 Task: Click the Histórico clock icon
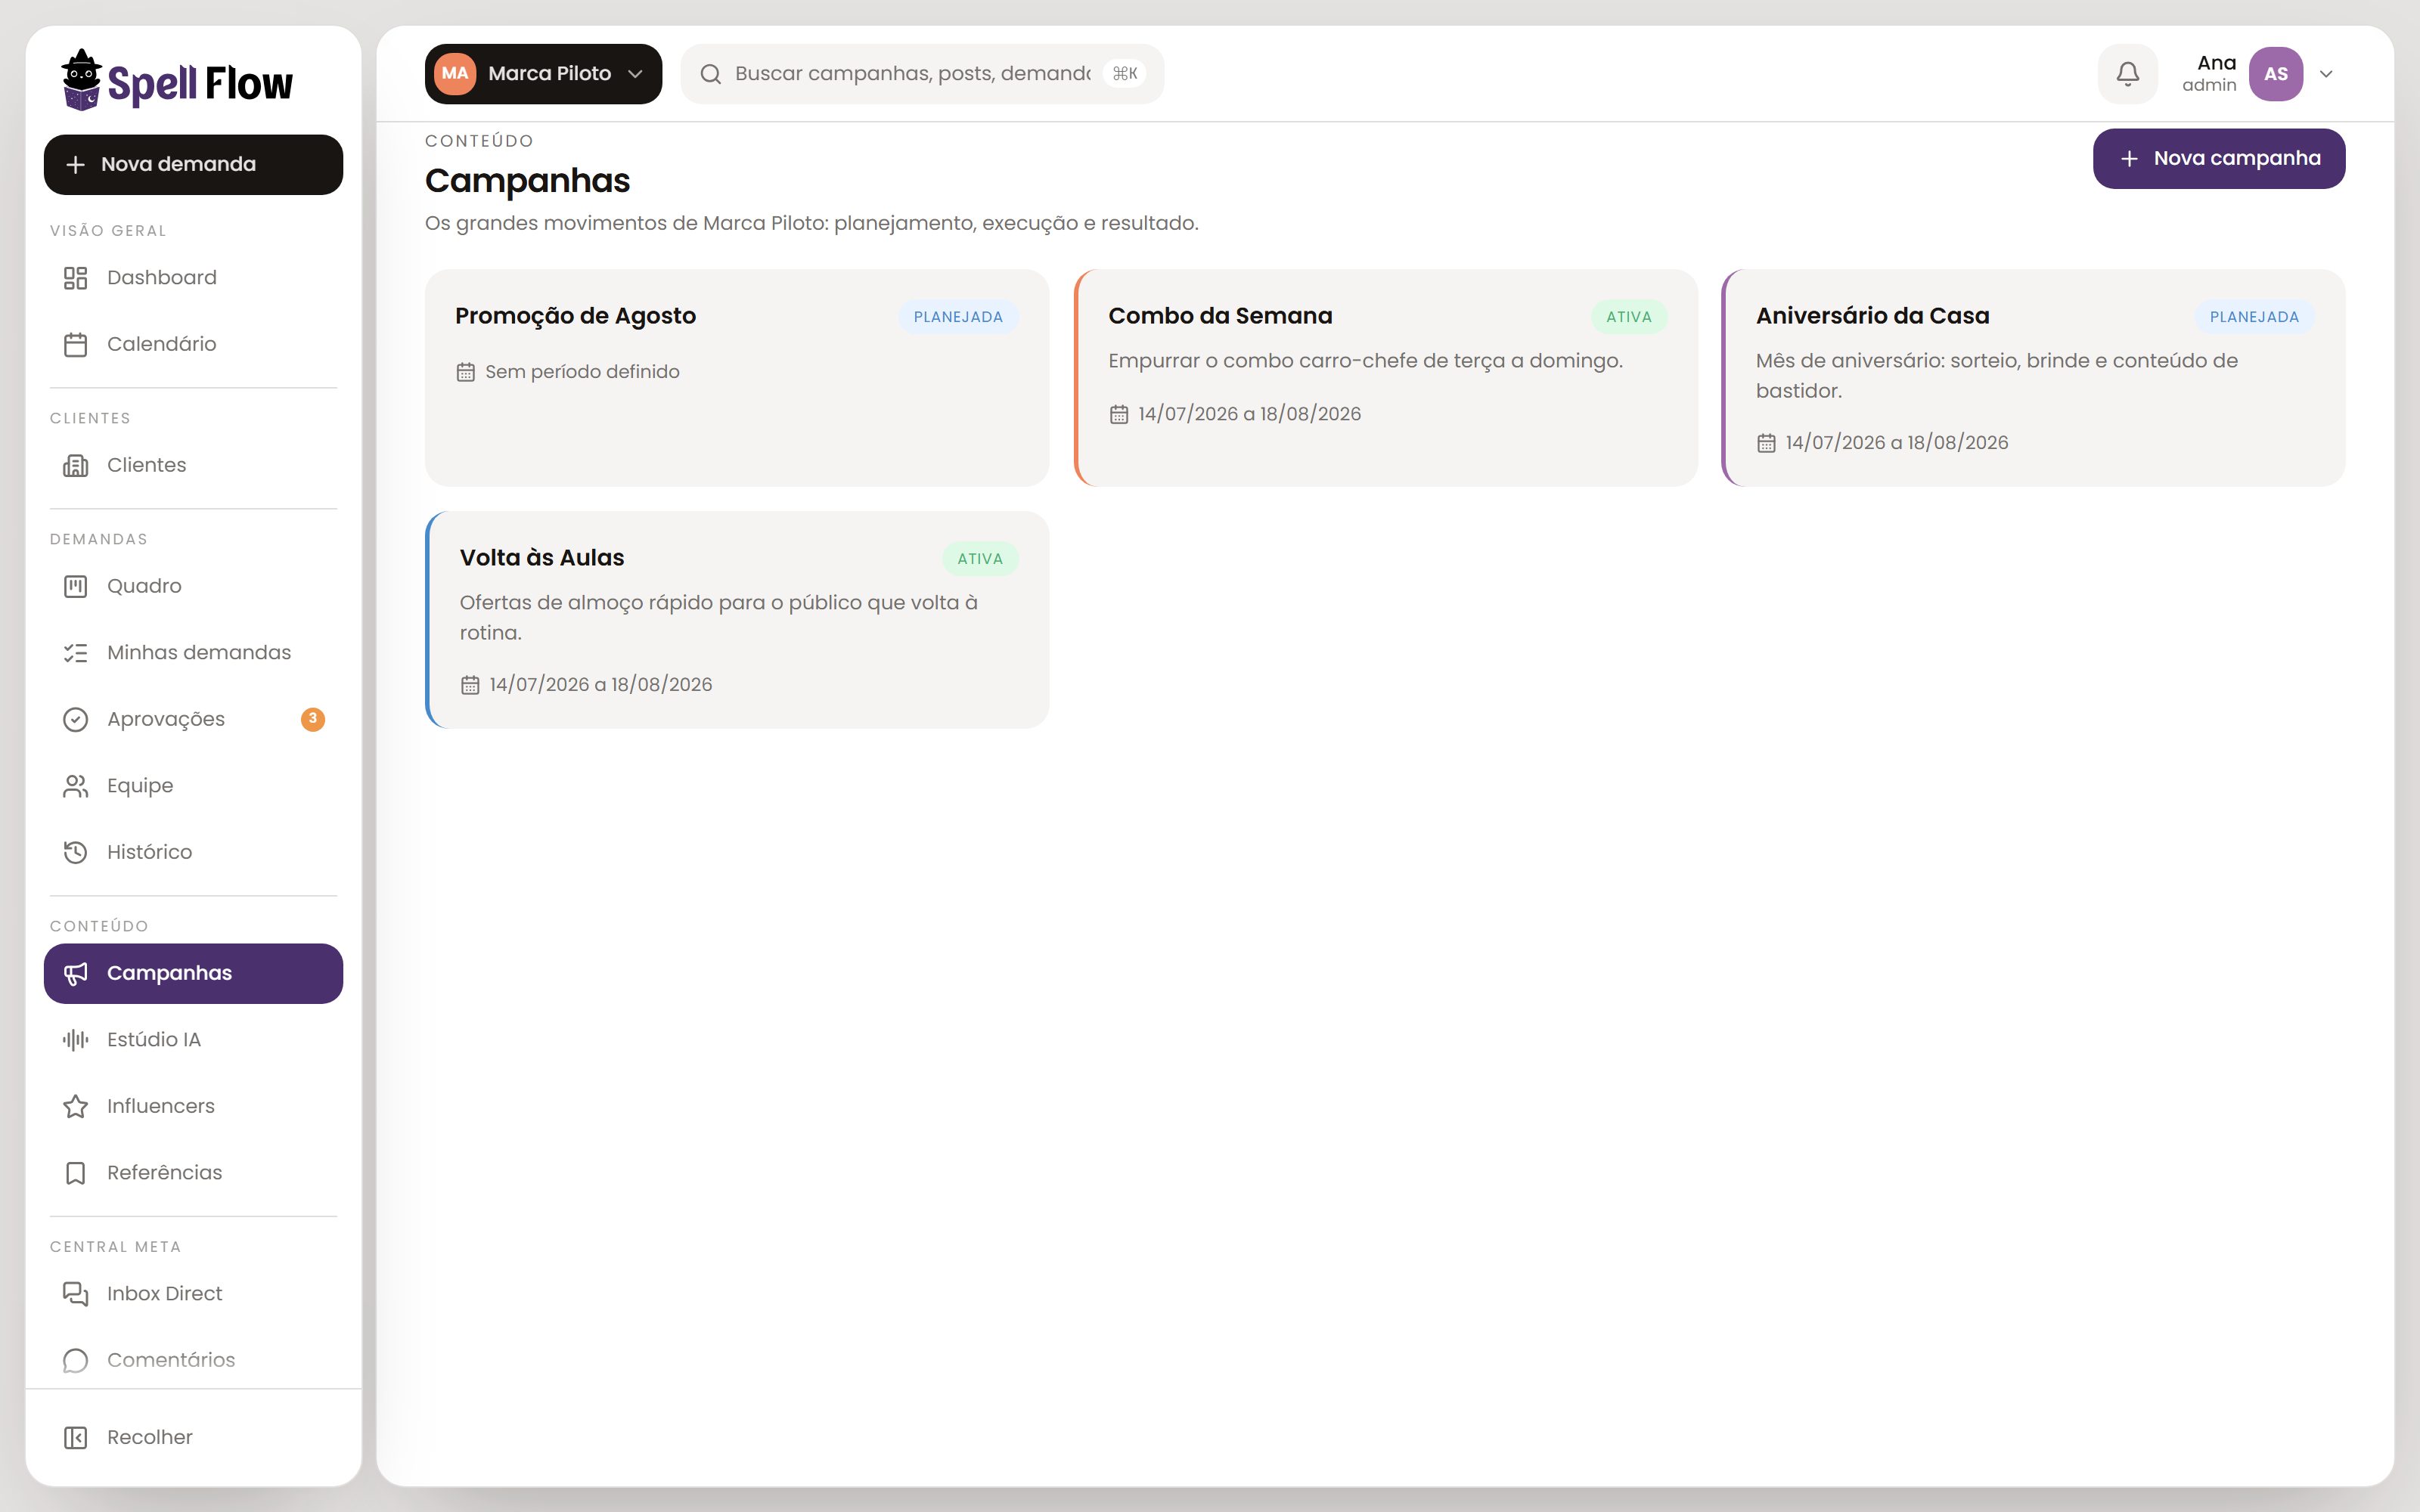(75, 852)
